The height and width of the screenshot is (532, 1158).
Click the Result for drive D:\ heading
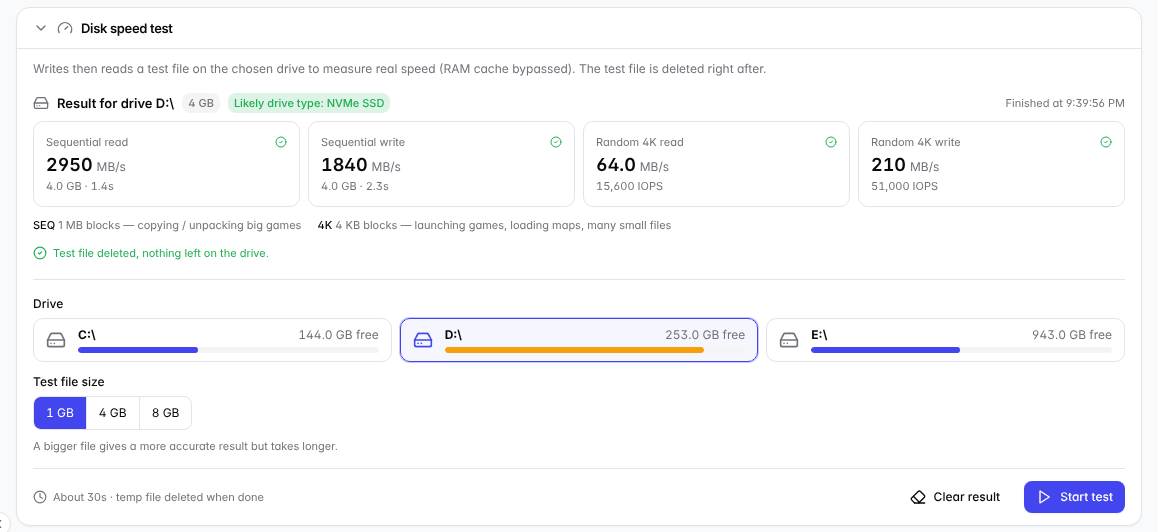coord(115,103)
